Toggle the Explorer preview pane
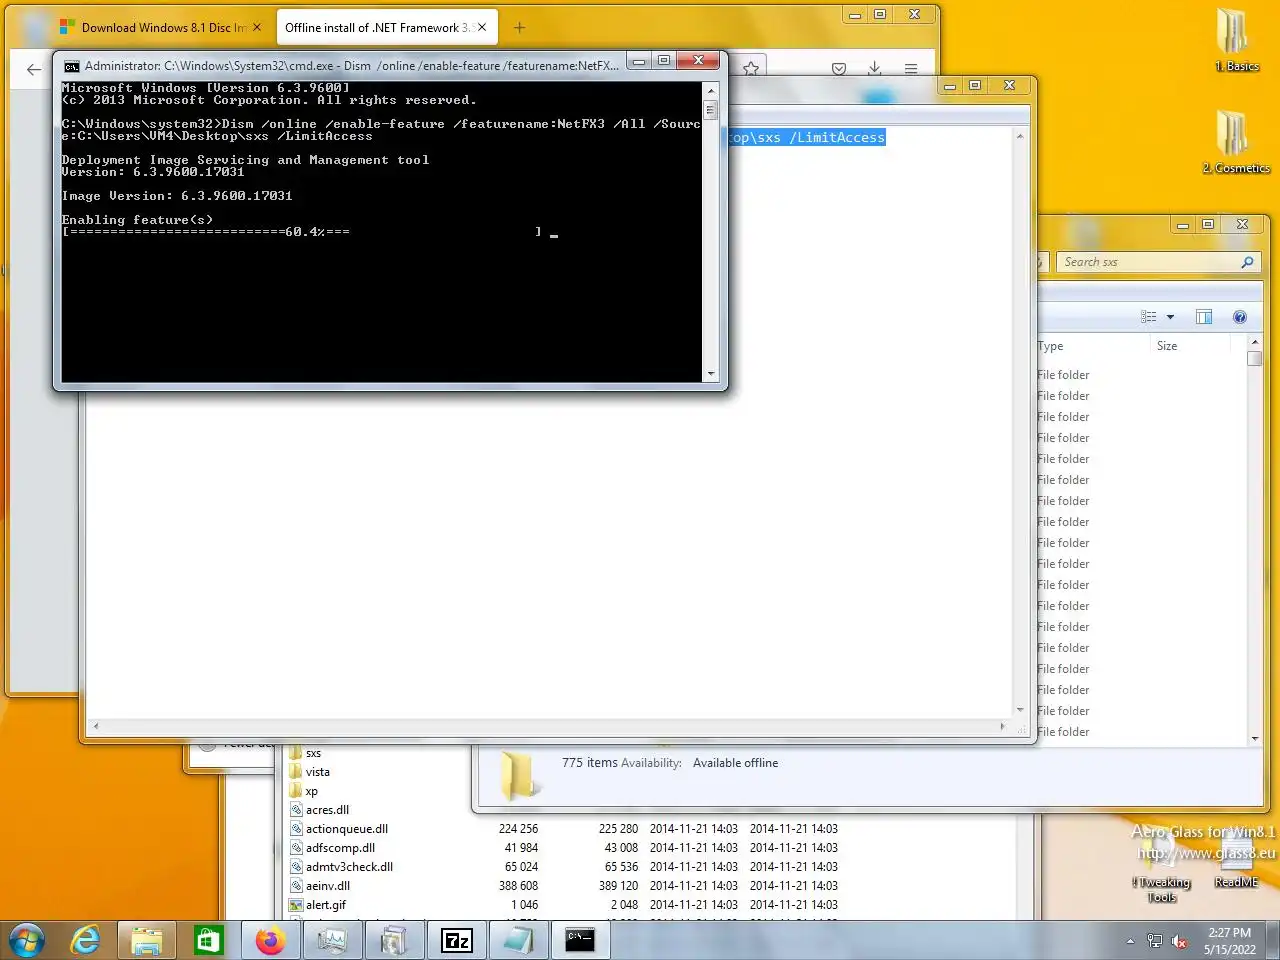Screen dimensions: 1280x960 (x=1204, y=317)
